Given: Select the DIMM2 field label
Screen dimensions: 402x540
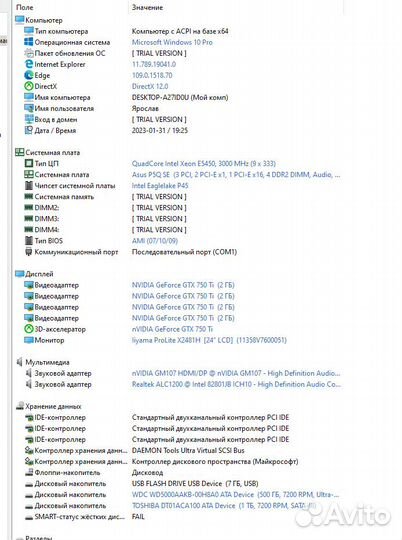Looking at the screenshot, I should [47, 207].
